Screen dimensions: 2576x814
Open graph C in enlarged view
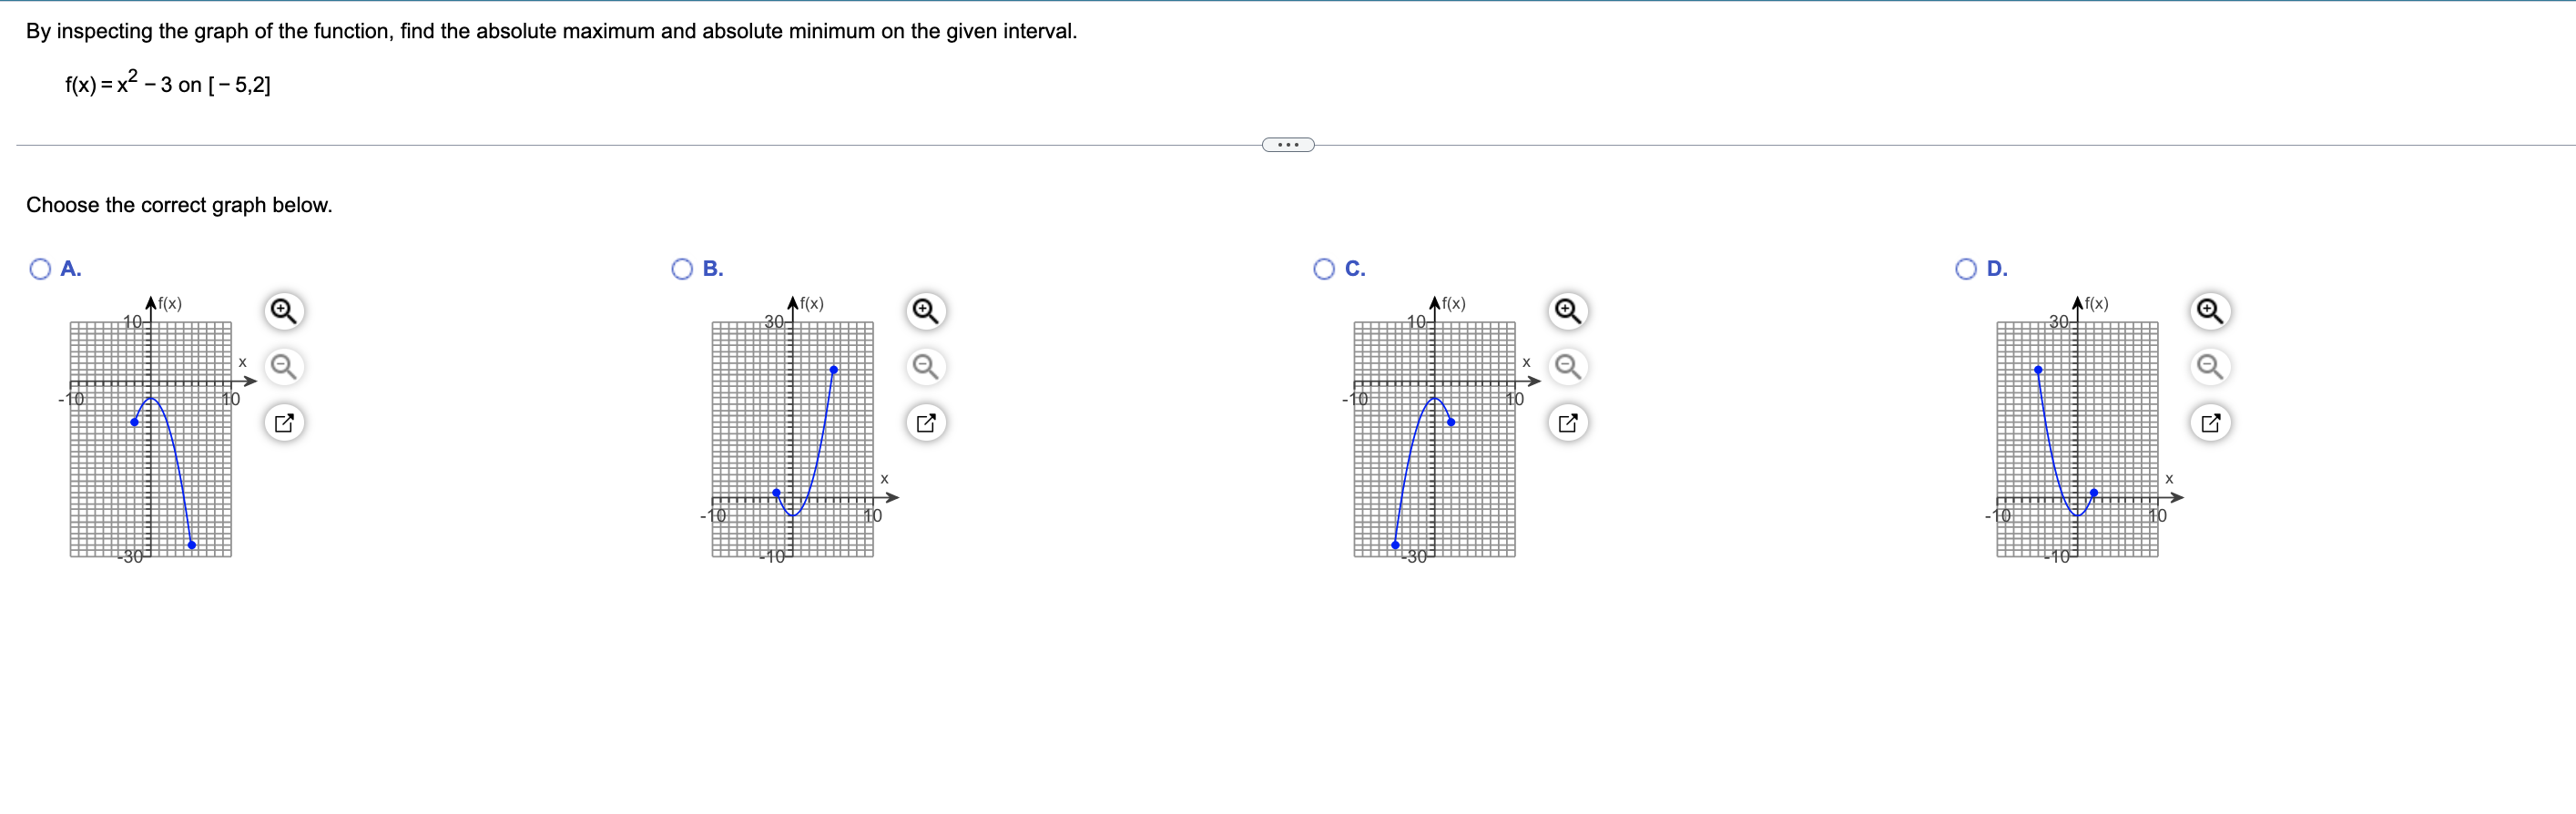pos(1568,422)
